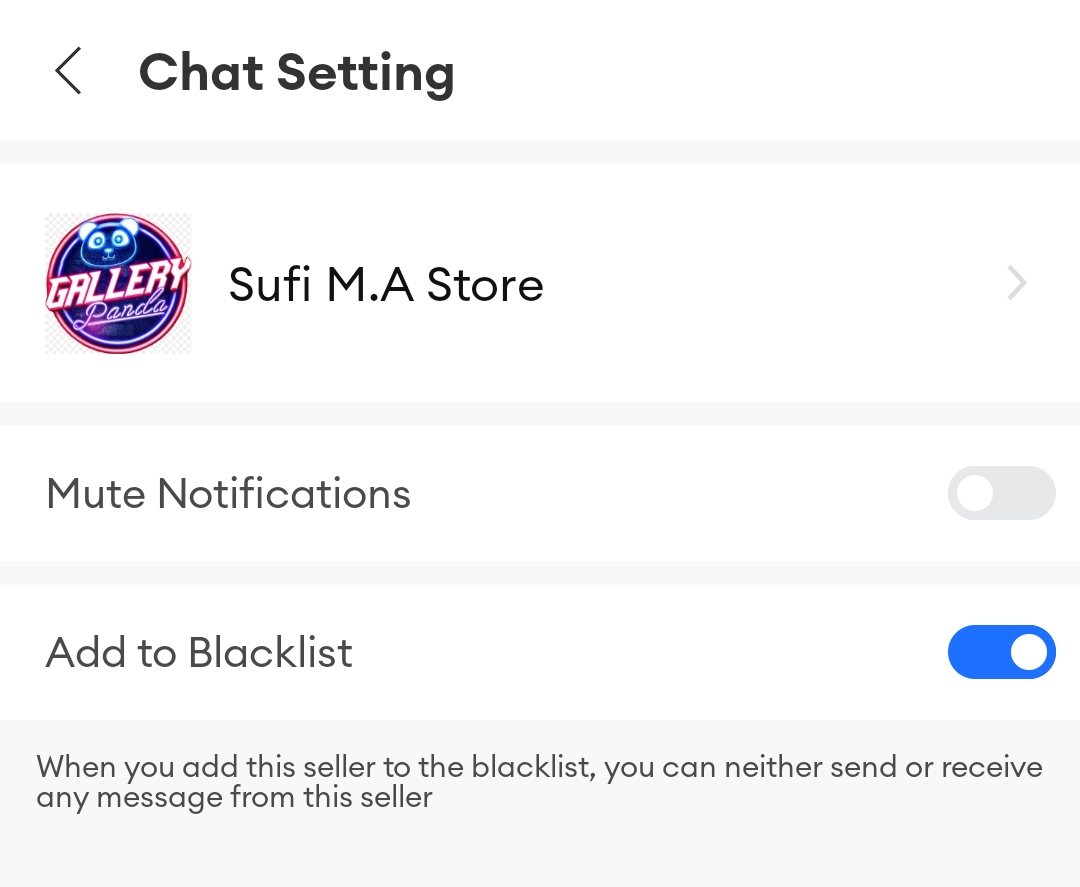The height and width of the screenshot is (887, 1080).
Task: Click the blacklist explanation text
Action: [539, 782]
